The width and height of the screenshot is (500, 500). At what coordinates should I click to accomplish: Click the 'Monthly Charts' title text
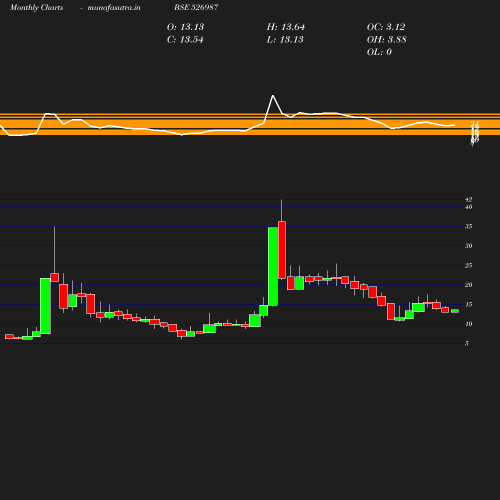coord(37,7)
